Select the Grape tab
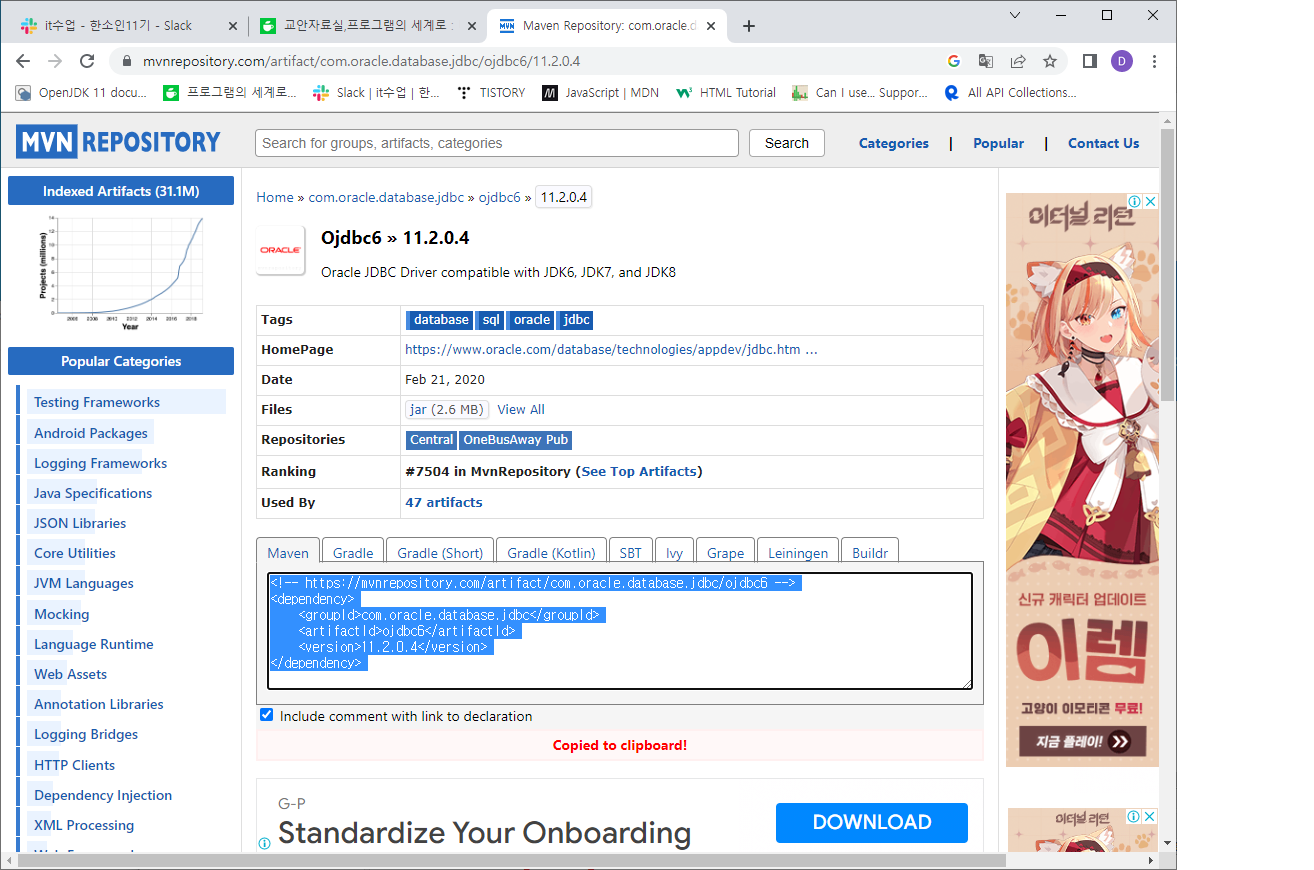 point(725,553)
